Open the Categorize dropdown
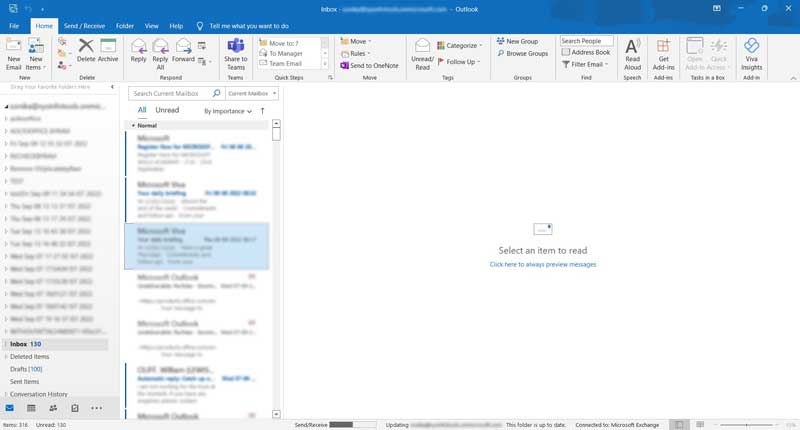The image size is (800, 430). pos(459,45)
